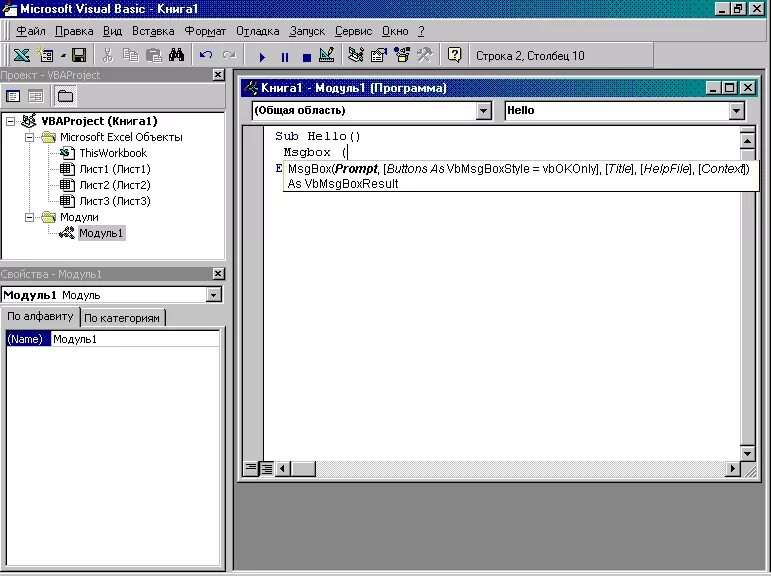Collapse the Microsoft Excel Объекты folder
Viewport: 771px width, 576px height.
tap(30, 137)
